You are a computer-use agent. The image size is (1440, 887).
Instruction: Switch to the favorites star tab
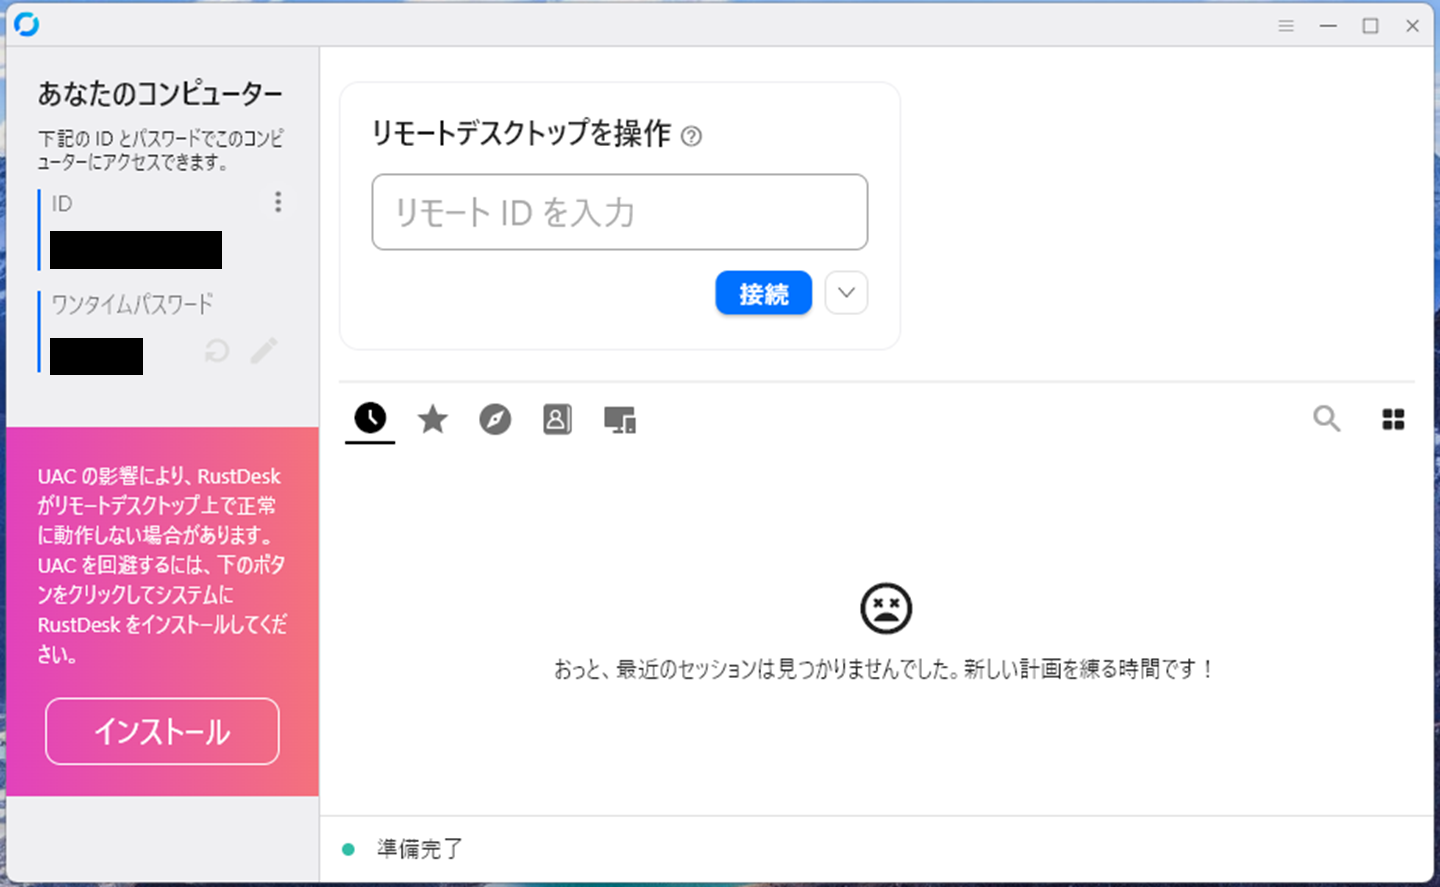click(433, 419)
